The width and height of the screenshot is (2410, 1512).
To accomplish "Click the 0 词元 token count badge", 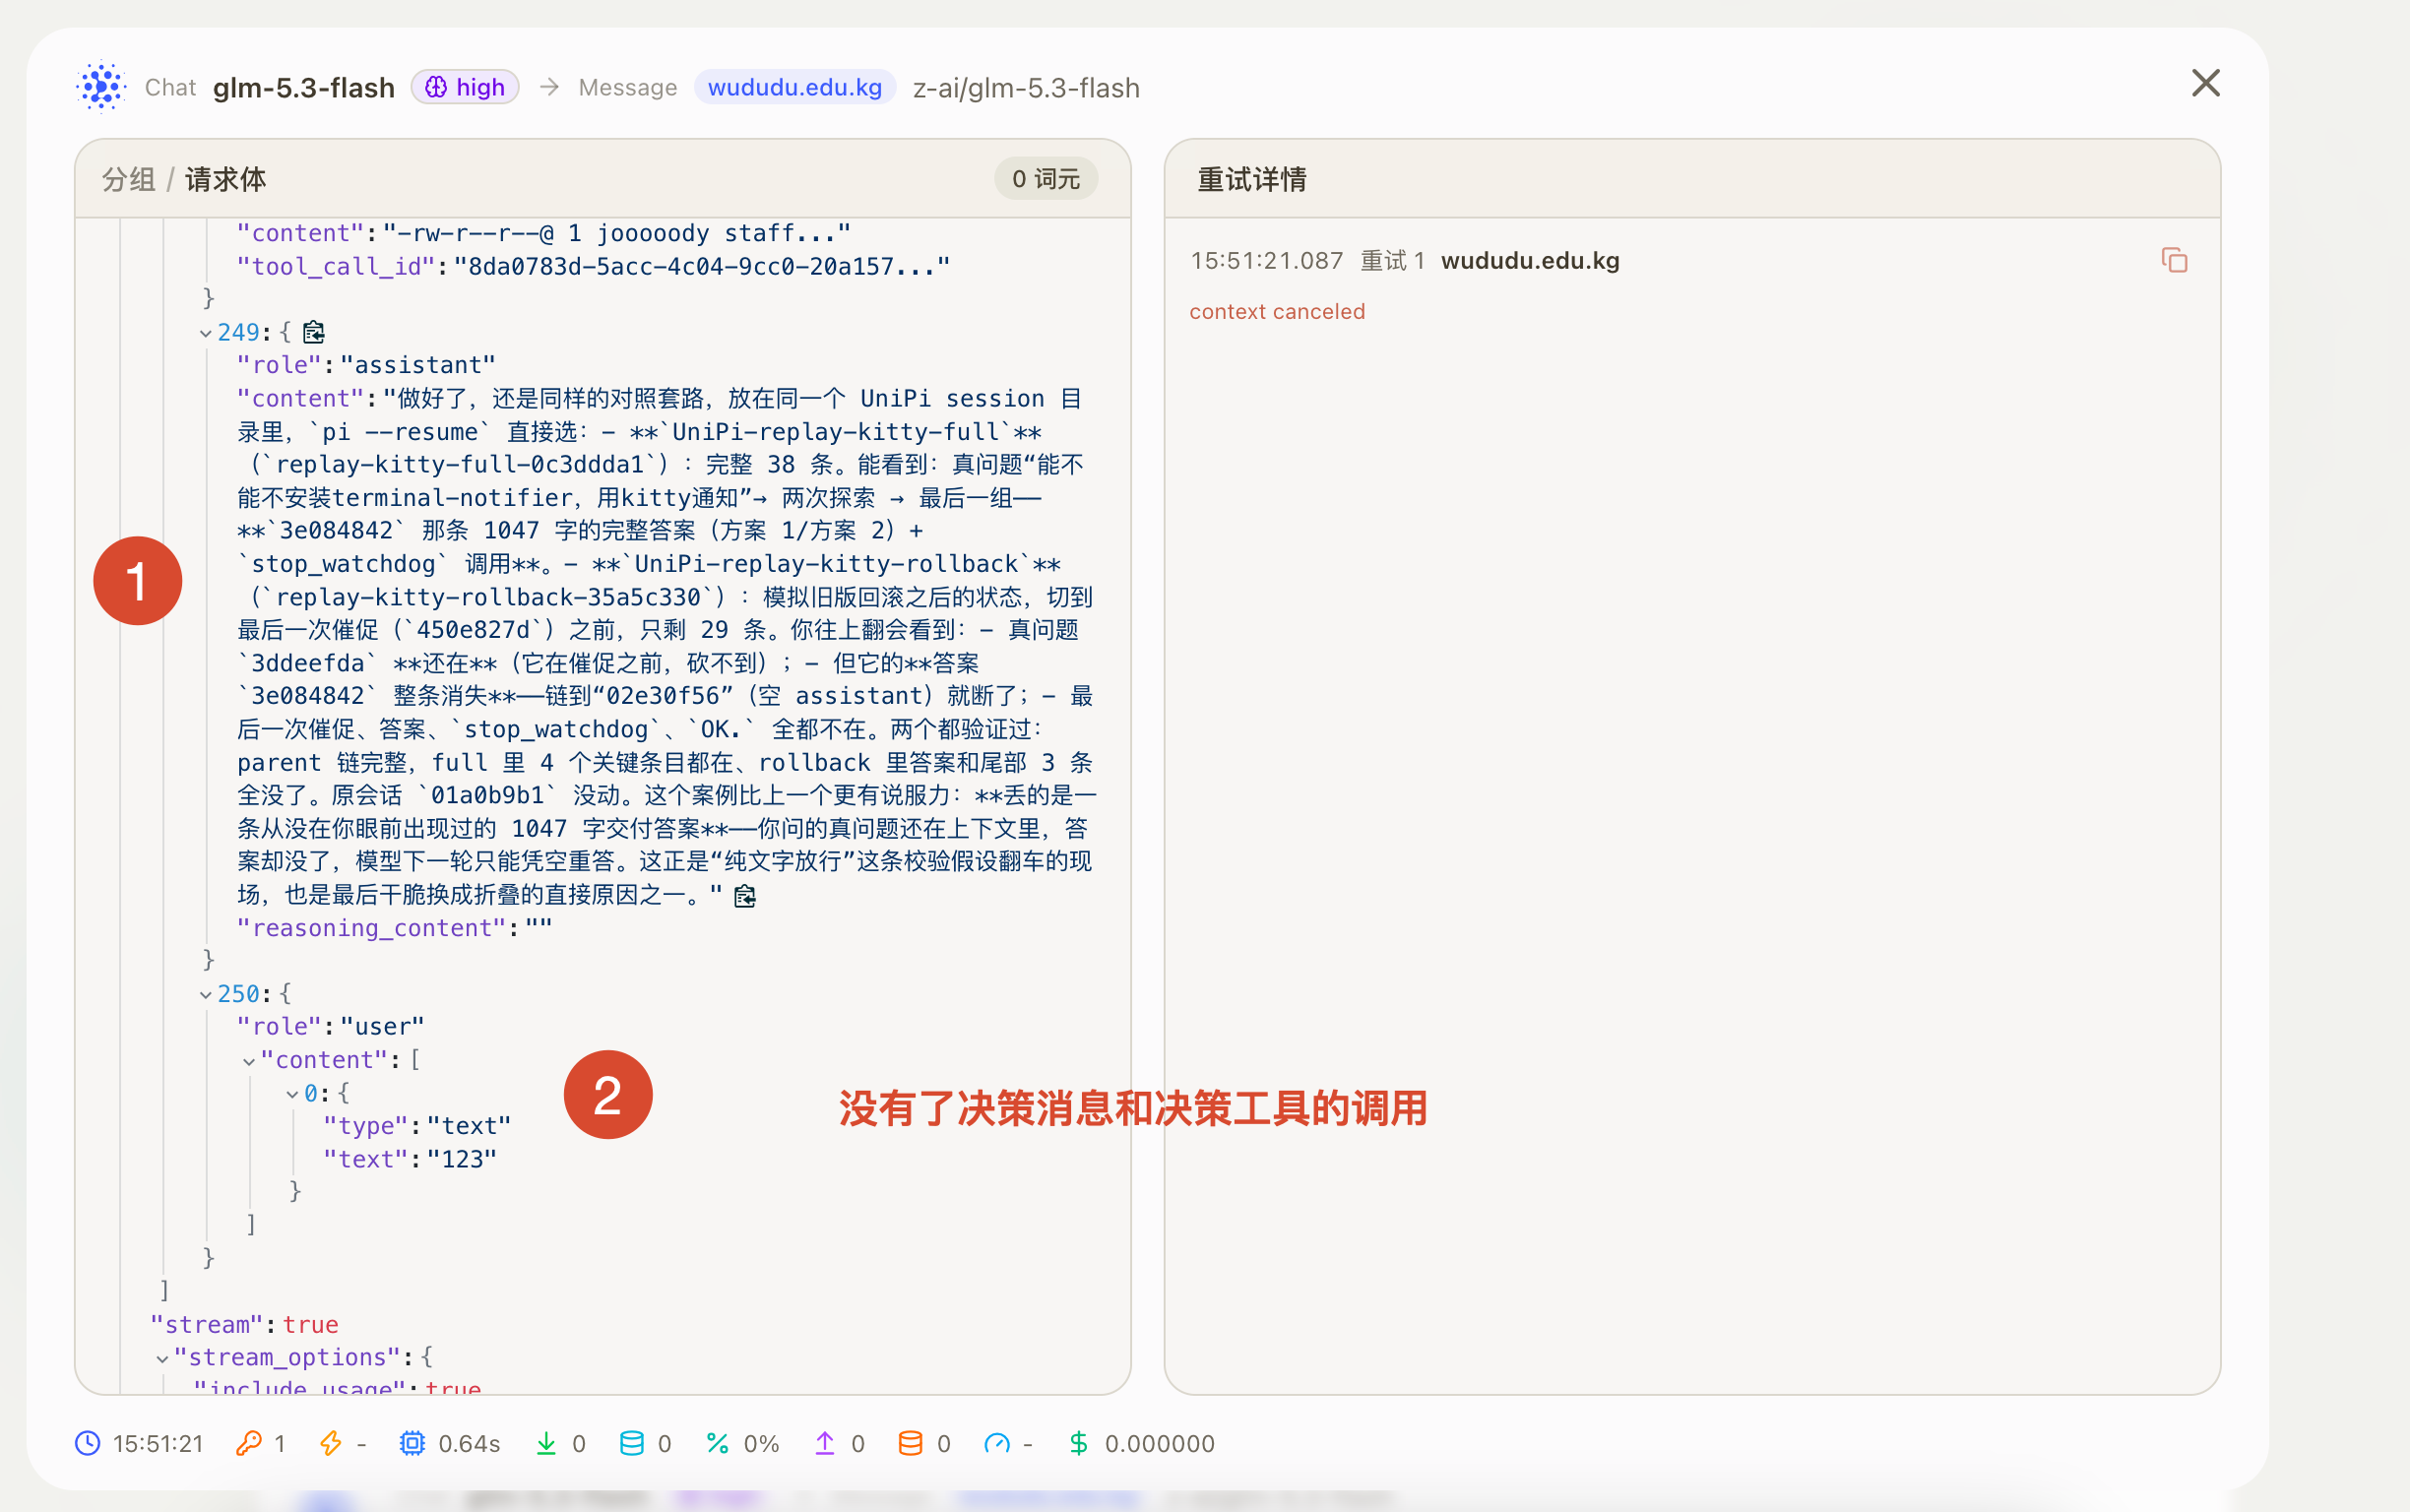I will coord(1045,179).
